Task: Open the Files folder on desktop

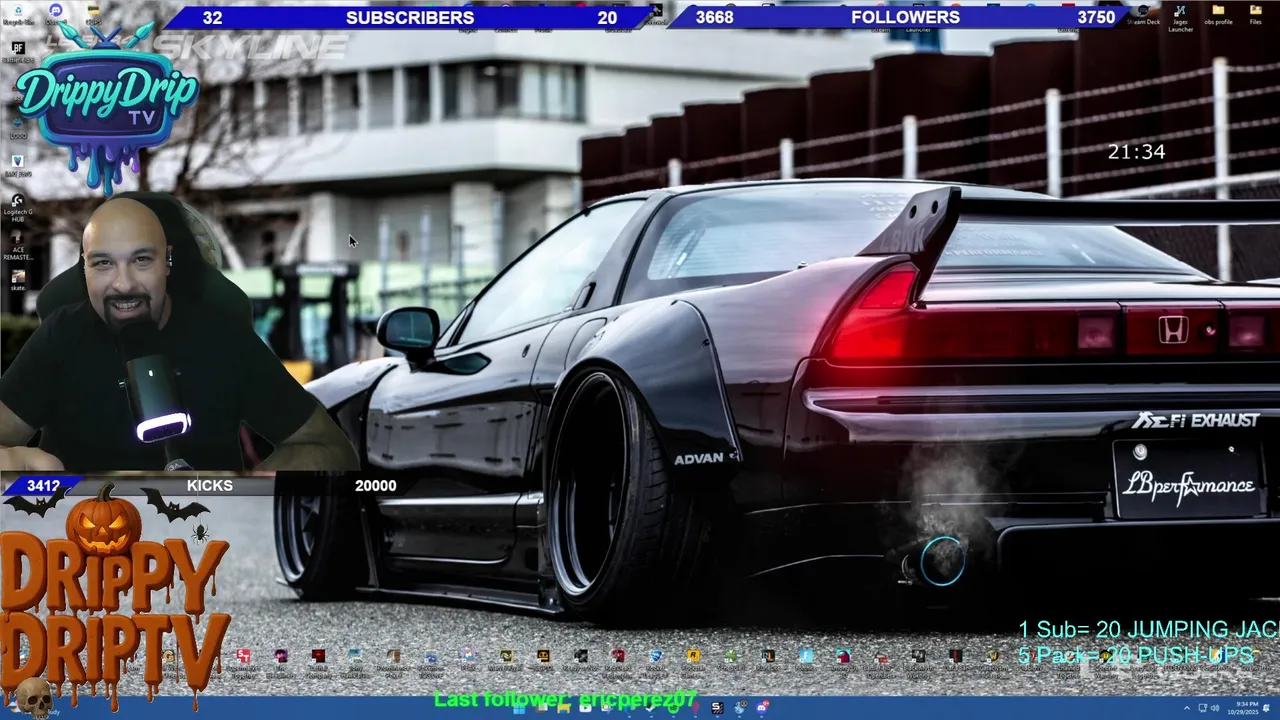Action: [1256, 15]
